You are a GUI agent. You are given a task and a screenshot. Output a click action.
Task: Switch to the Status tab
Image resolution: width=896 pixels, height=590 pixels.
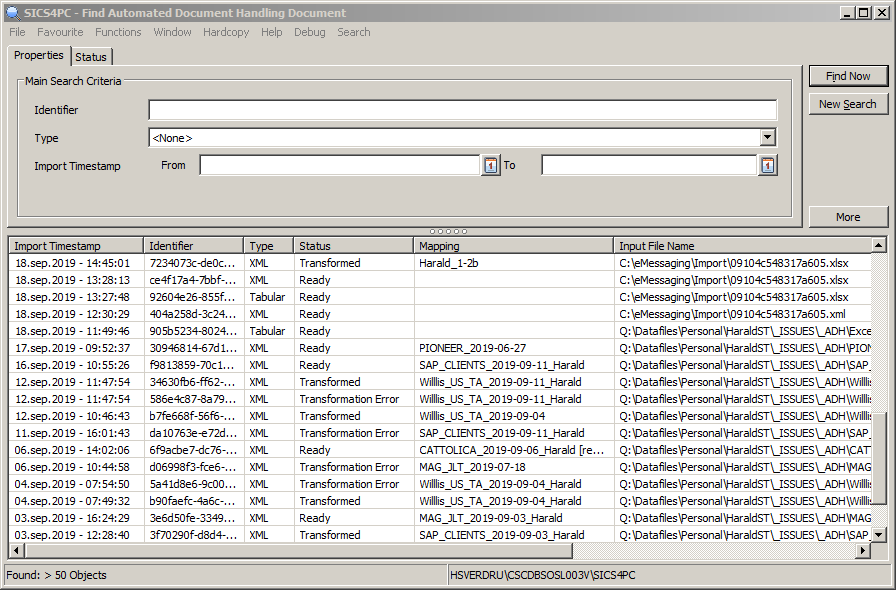91,57
